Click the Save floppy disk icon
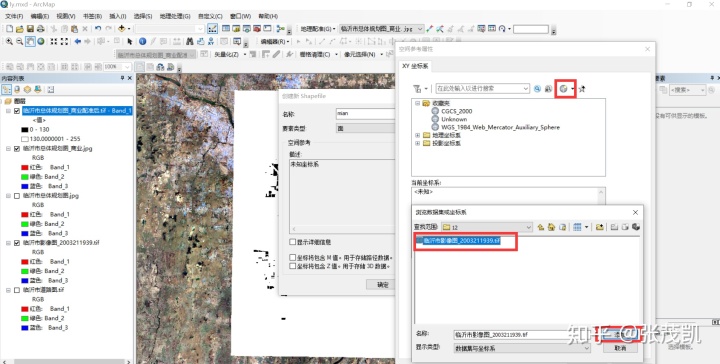720x364 pixels. point(30,29)
